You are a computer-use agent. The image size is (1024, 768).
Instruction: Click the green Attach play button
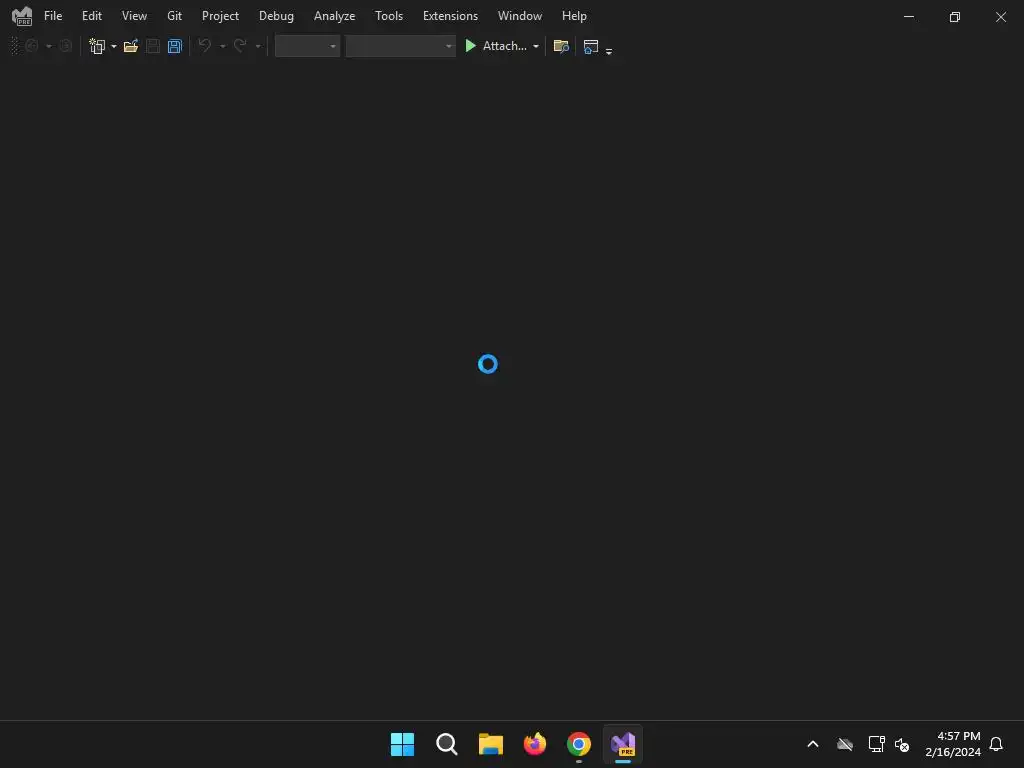tap(470, 46)
